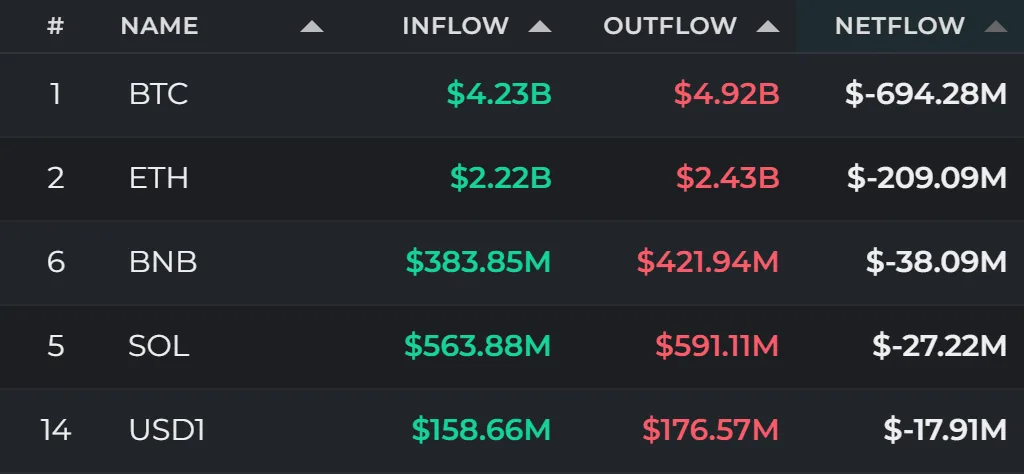The width and height of the screenshot is (1024, 474).
Task: Click USD1 netflow $-17.91M
Action: (x=946, y=430)
